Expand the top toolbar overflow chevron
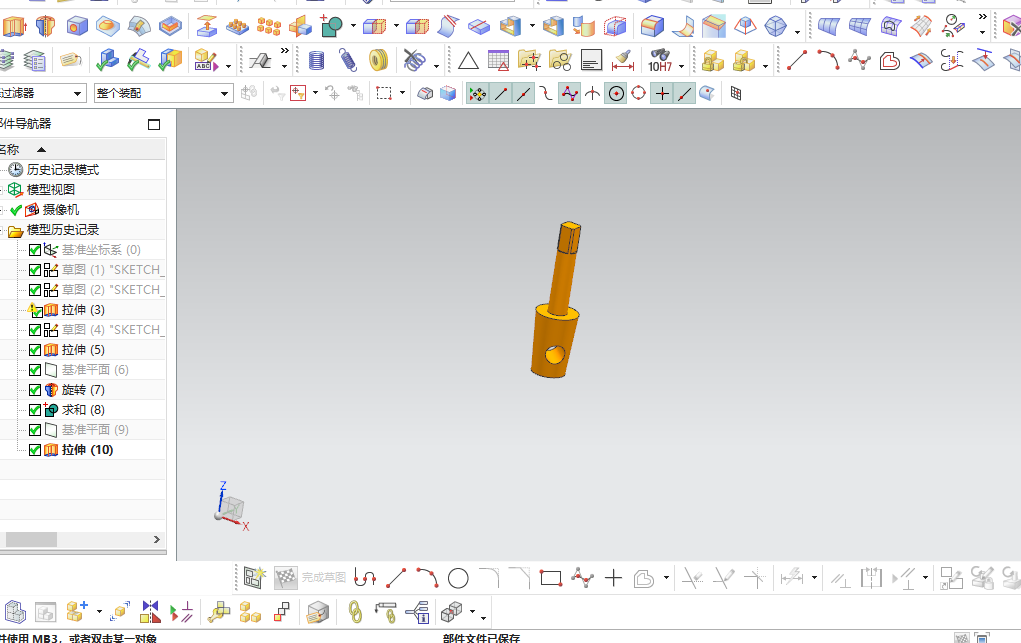 983,17
